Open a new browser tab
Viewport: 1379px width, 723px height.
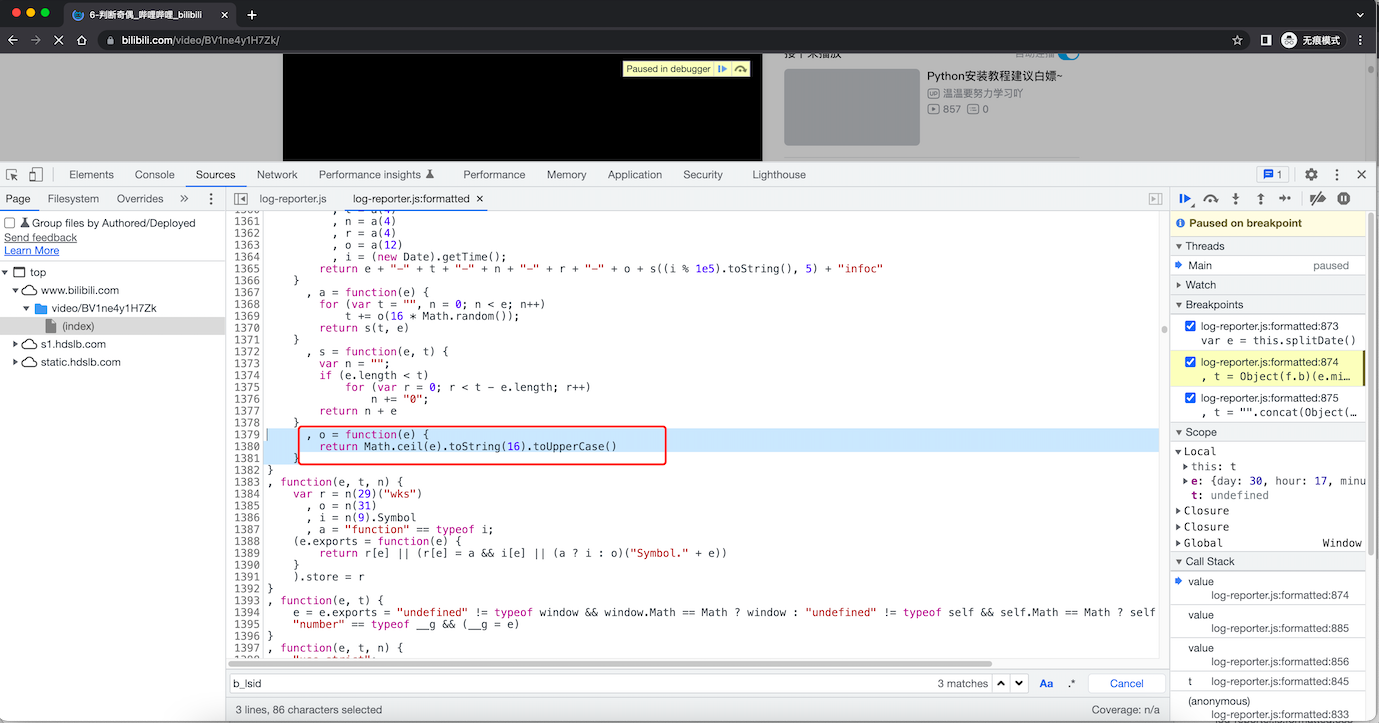pos(252,15)
